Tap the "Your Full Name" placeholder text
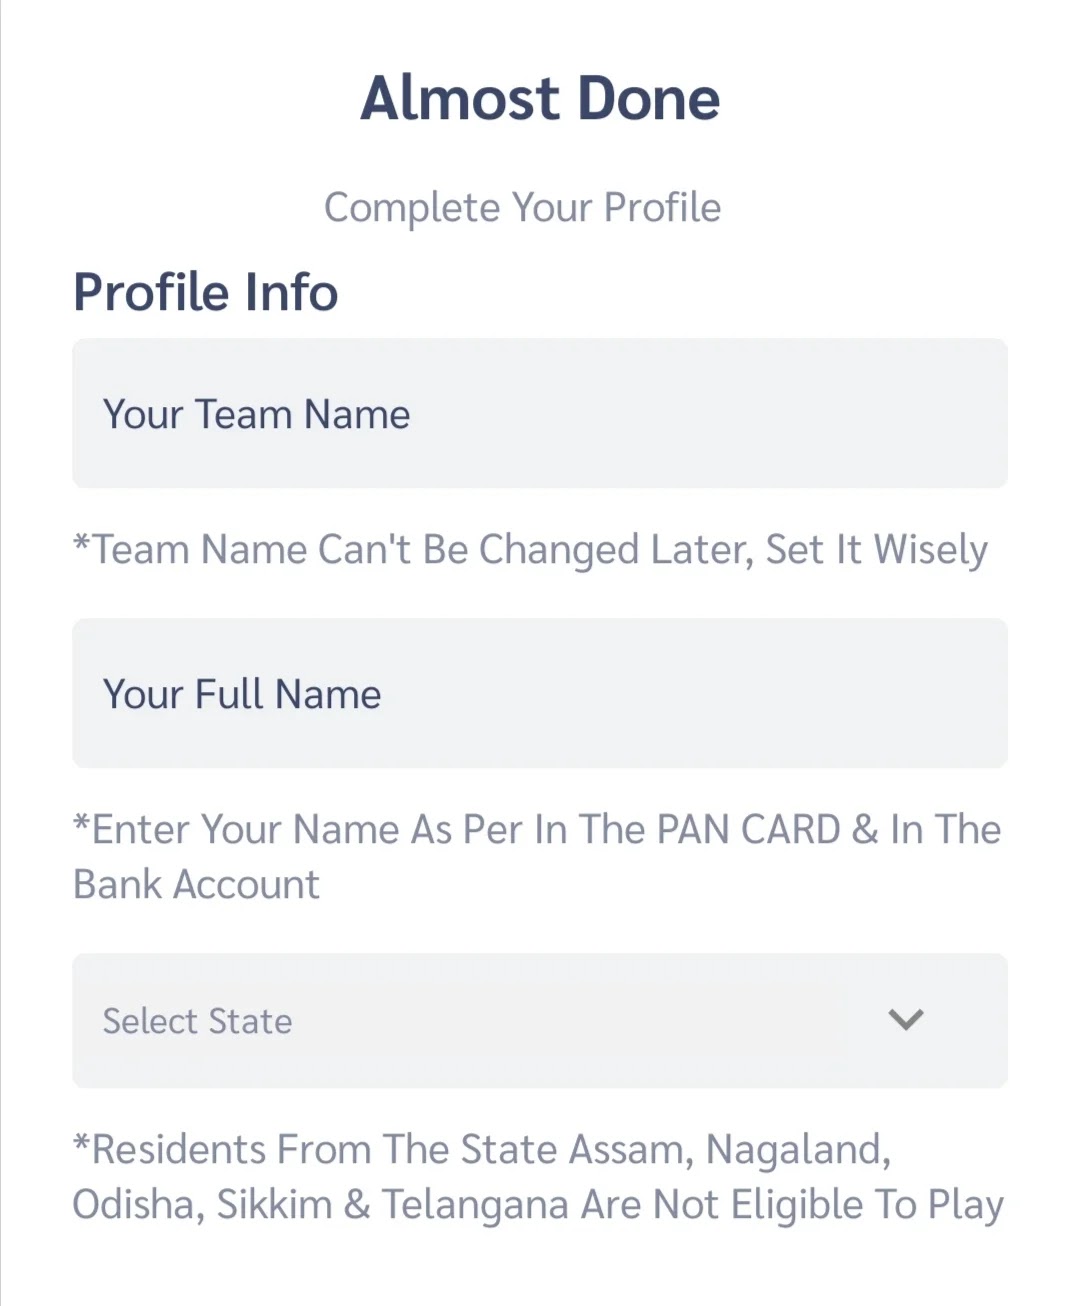 click(x=242, y=694)
